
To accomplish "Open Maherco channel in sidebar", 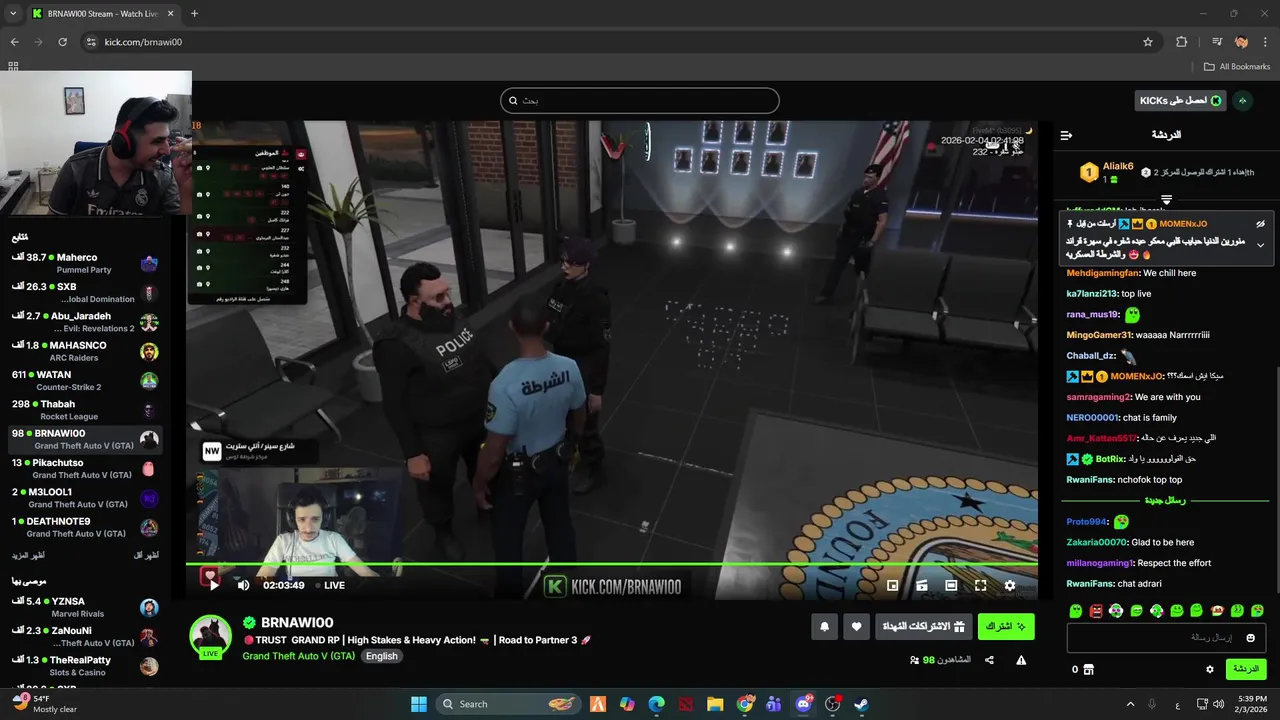I will (x=85, y=264).
